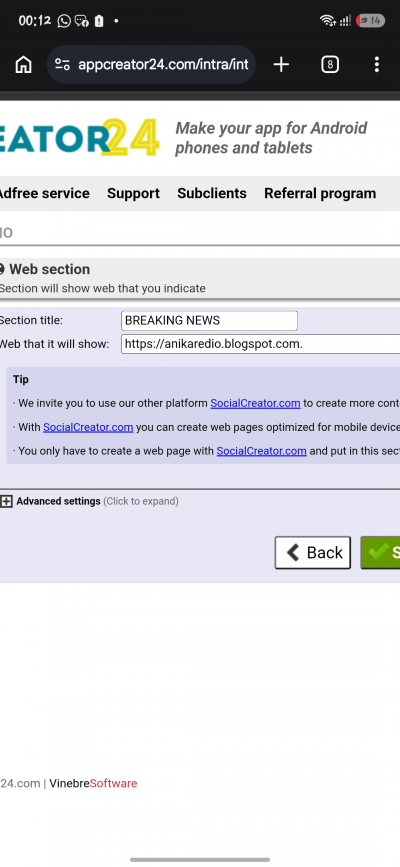Click the Advanced settings label
This screenshot has height=867, width=400.
pyautogui.click(x=58, y=502)
